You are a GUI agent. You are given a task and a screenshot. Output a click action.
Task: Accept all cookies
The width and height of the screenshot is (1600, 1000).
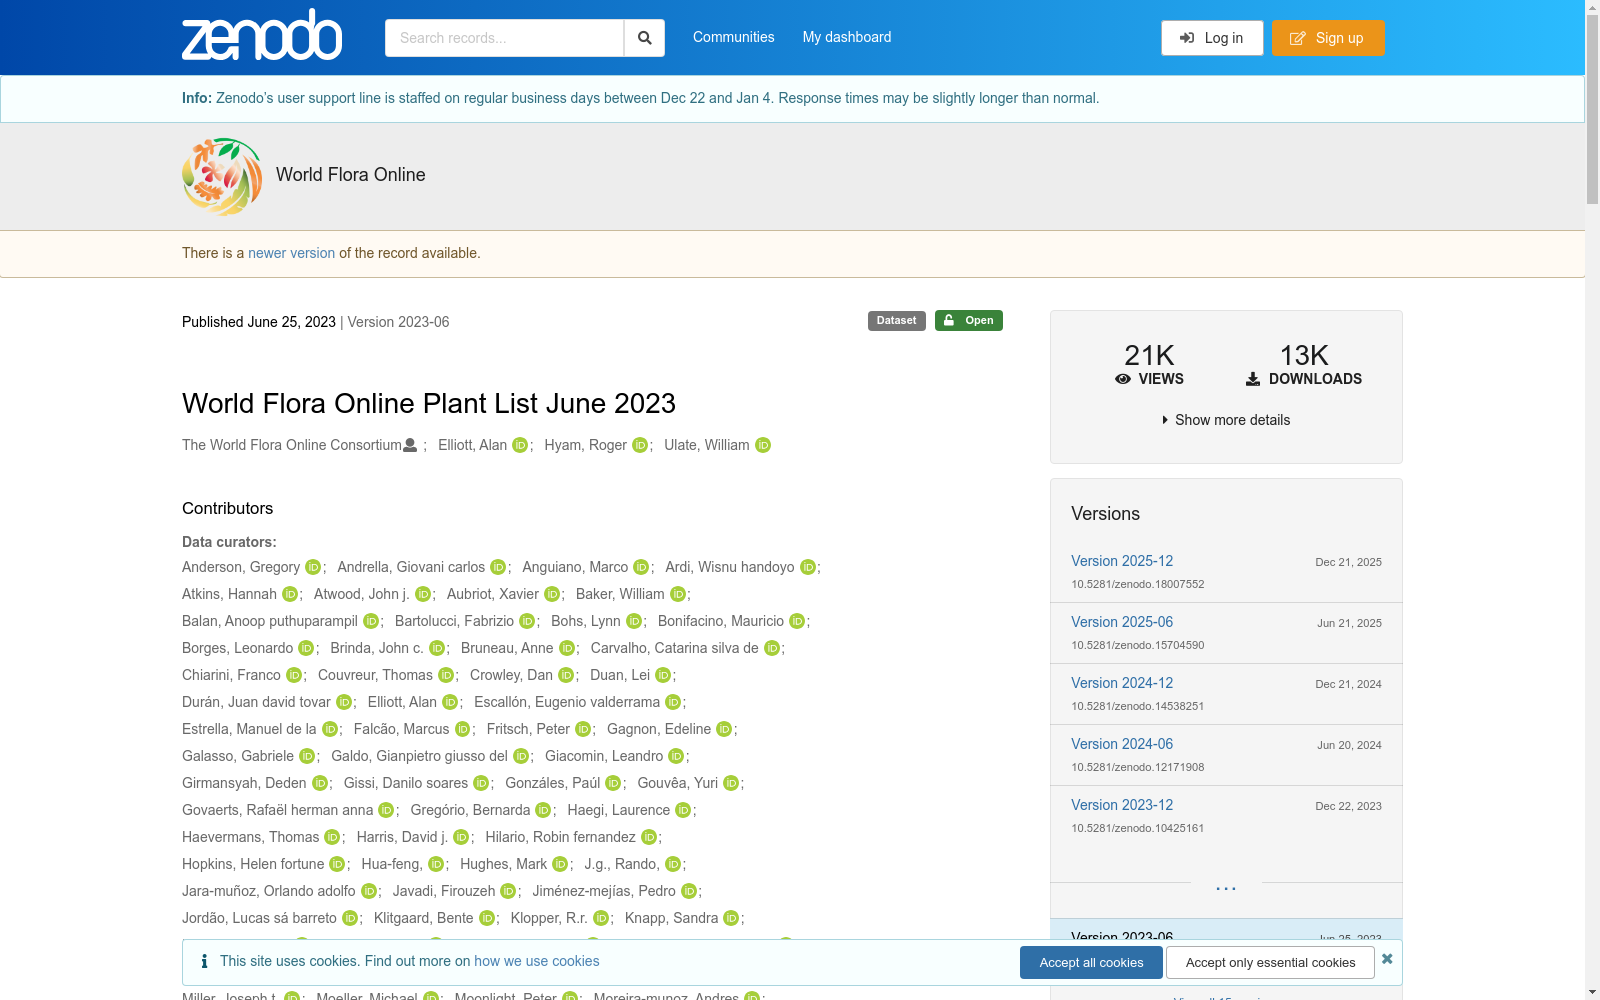click(x=1091, y=963)
